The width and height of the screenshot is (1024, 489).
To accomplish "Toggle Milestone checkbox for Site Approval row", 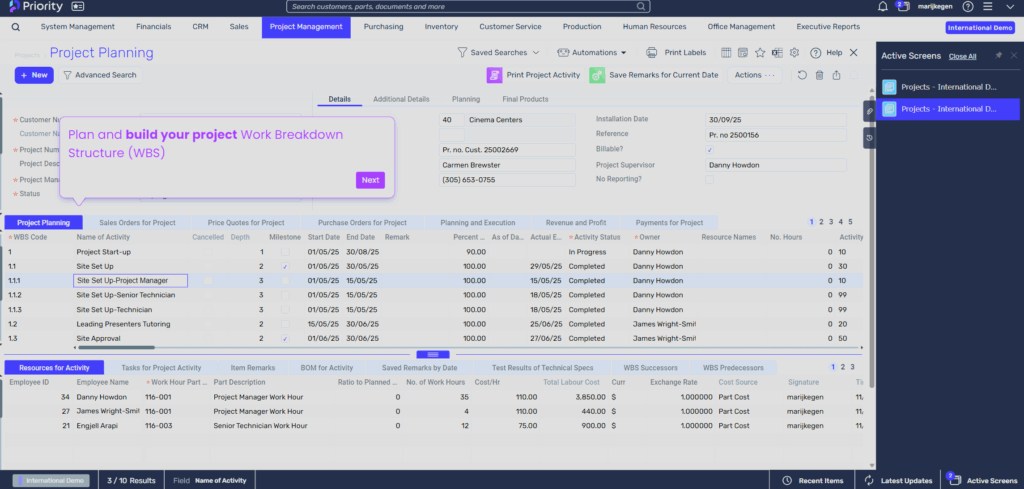I will pos(285,338).
